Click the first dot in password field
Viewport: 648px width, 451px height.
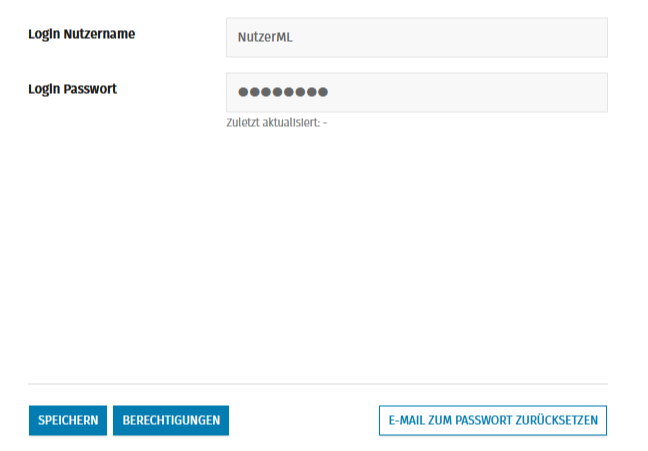(243, 92)
